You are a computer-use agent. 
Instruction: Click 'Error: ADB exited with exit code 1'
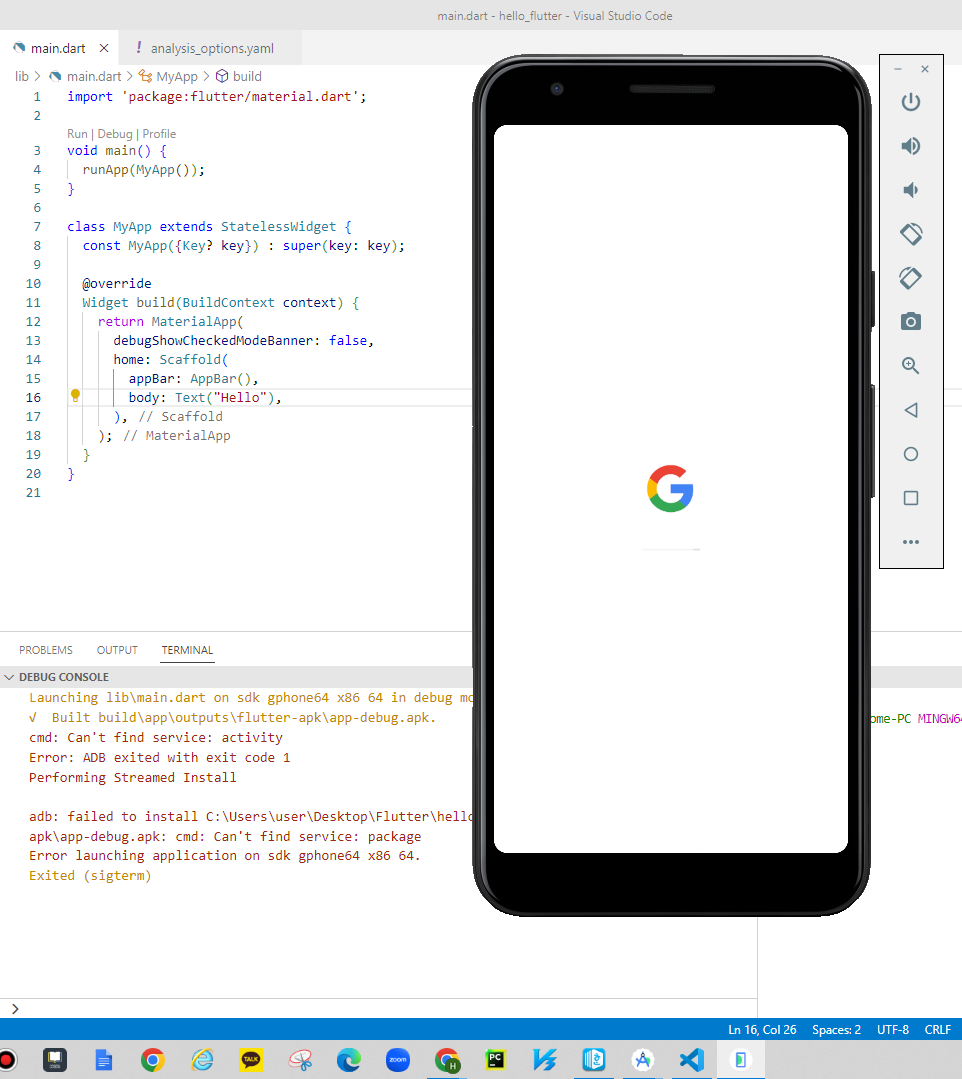tap(160, 757)
